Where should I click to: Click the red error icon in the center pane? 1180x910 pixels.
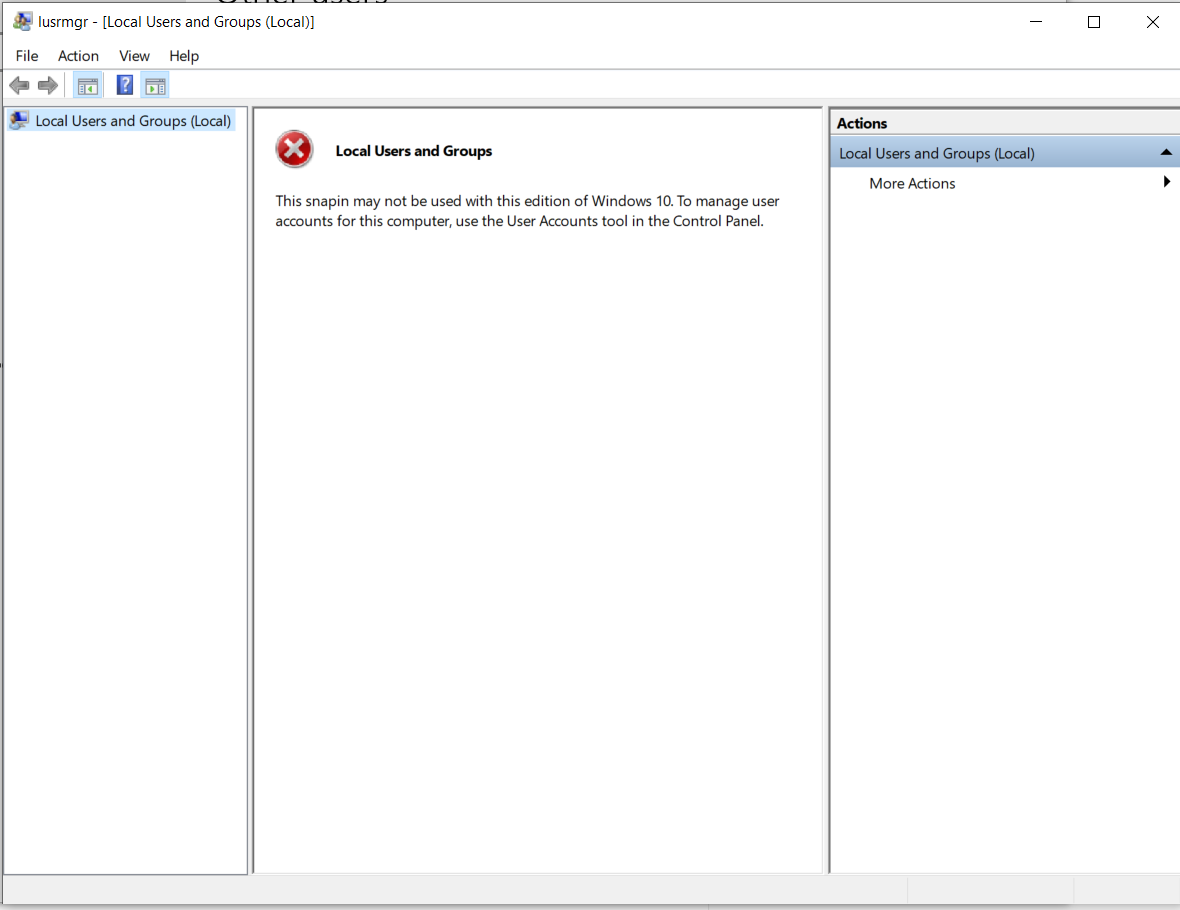click(294, 149)
